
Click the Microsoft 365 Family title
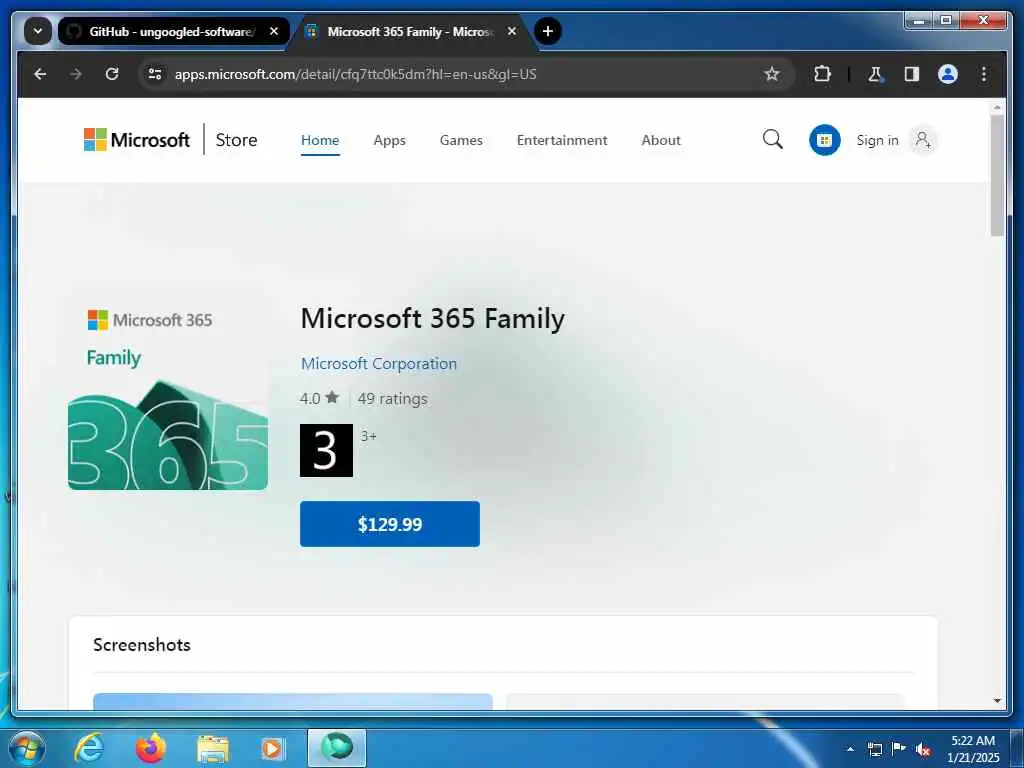432,319
